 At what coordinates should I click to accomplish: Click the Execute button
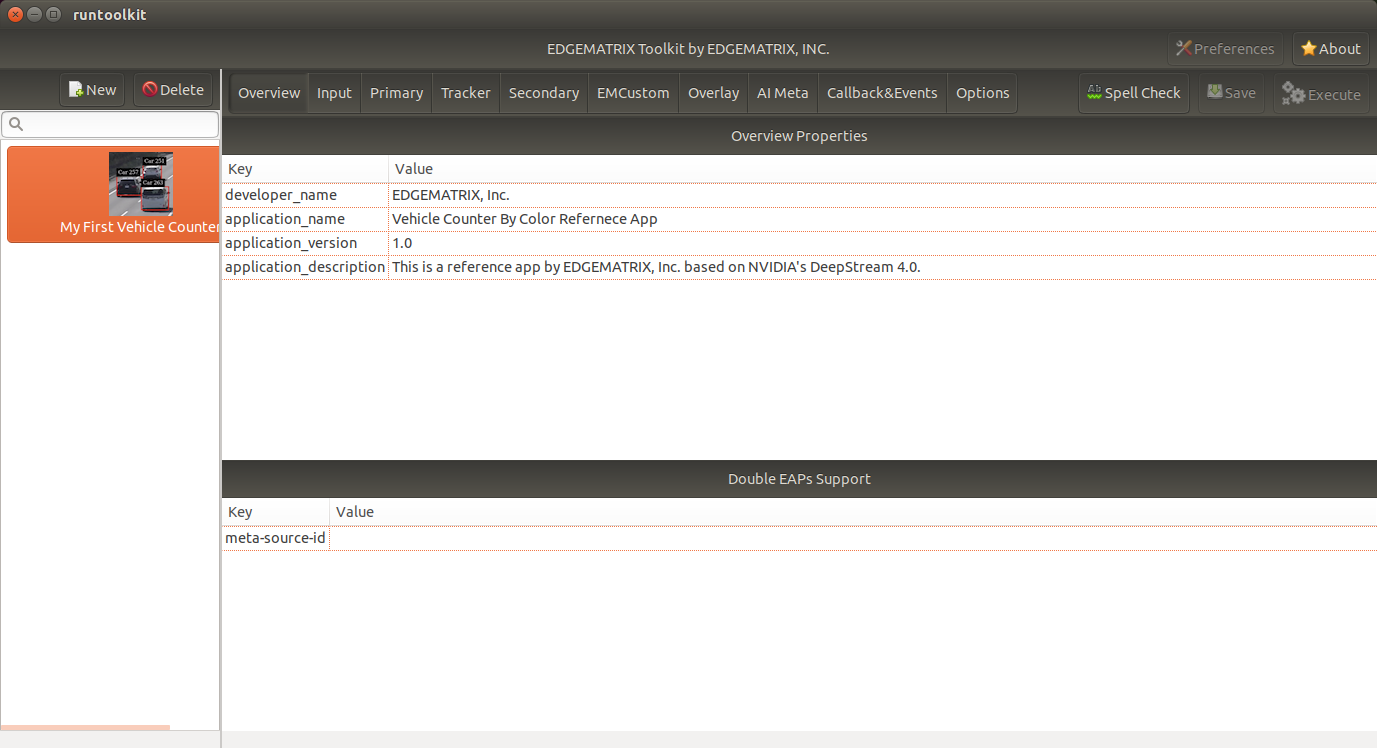[x=1321, y=93]
